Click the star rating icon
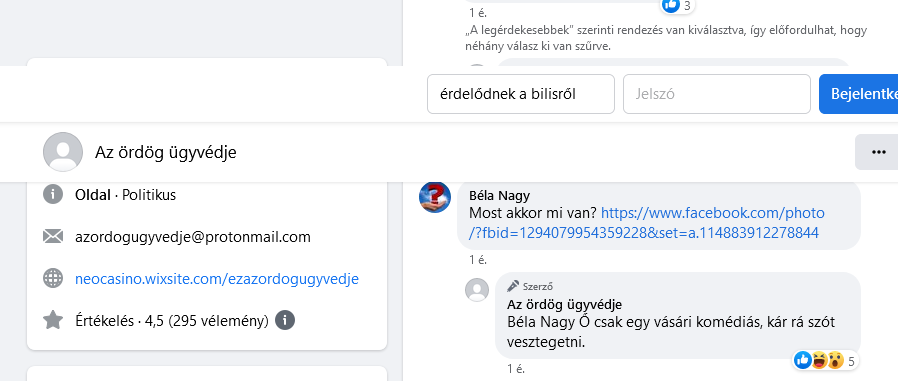 point(53,320)
